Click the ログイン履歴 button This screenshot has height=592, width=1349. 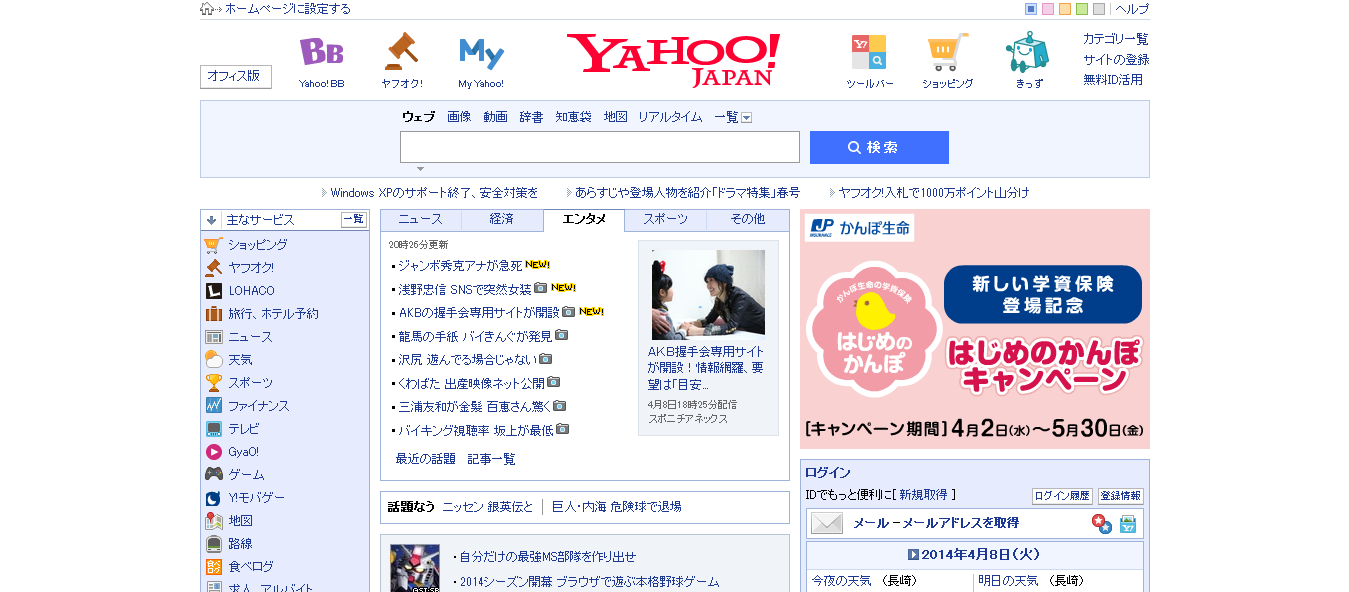(1062, 496)
